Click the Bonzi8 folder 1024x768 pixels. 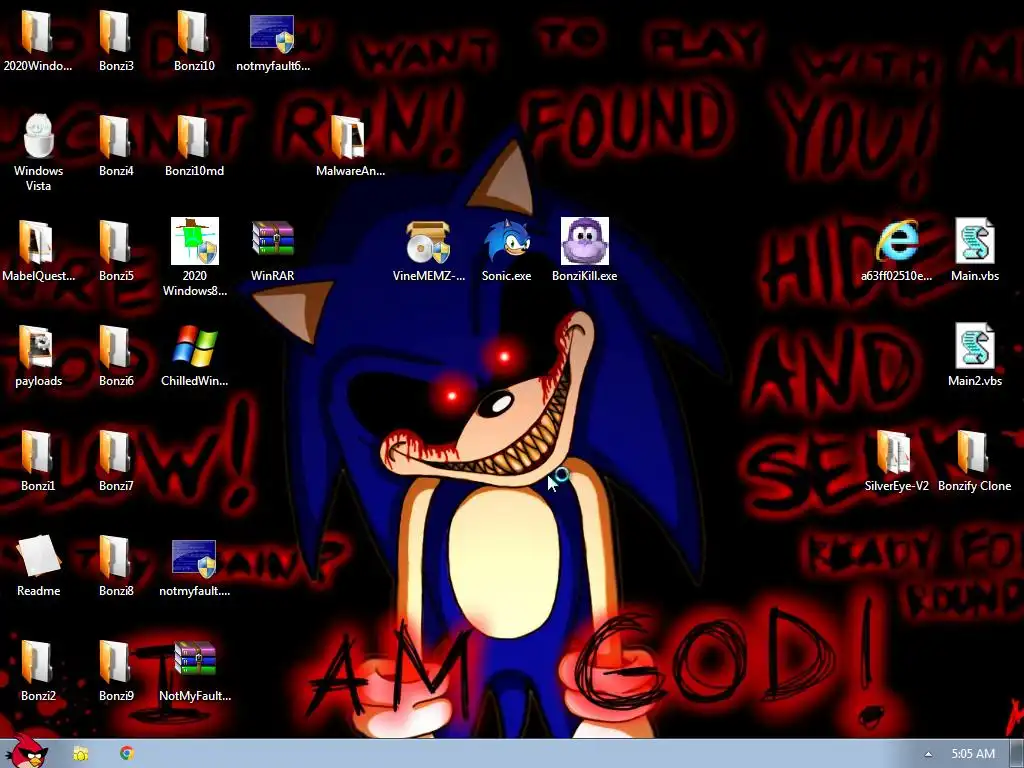click(116, 557)
